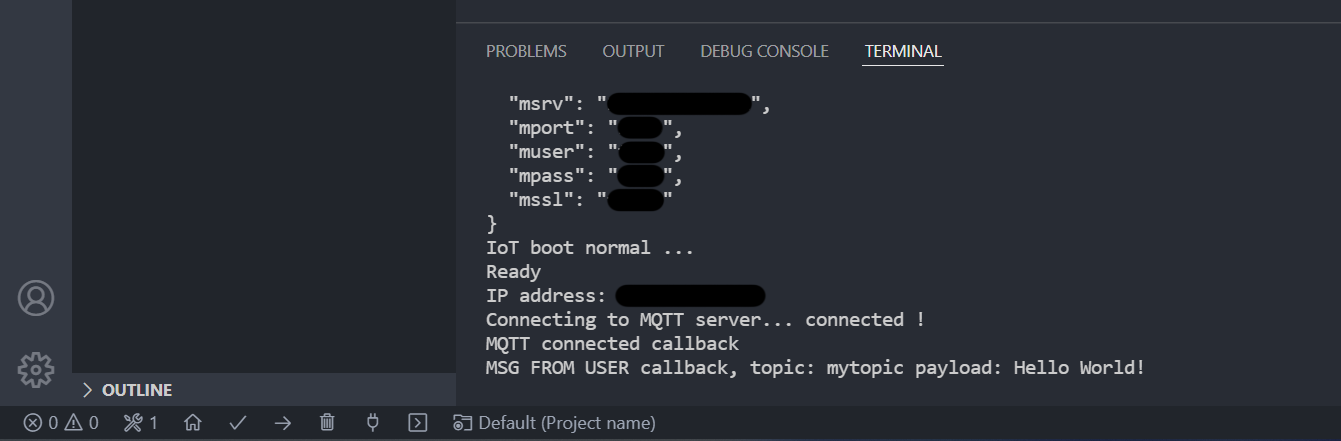Open the PlatformIO Serial Monitor plug

[372, 423]
